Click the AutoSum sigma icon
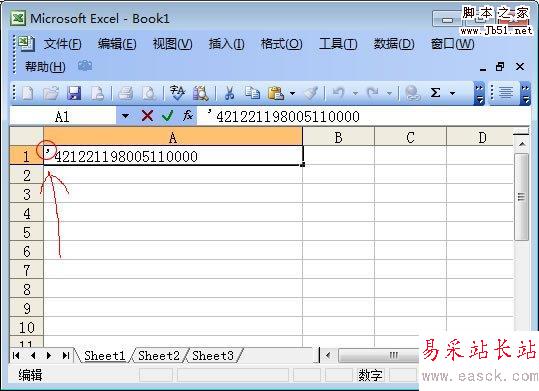Viewport: 539px width, 391px height. 435,93
